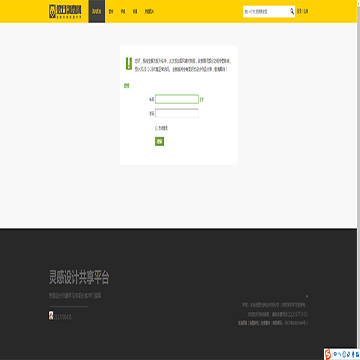Open the last navigation item in yellow header
The width and height of the screenshot is (360, 360).
click(x=149, y=11)
